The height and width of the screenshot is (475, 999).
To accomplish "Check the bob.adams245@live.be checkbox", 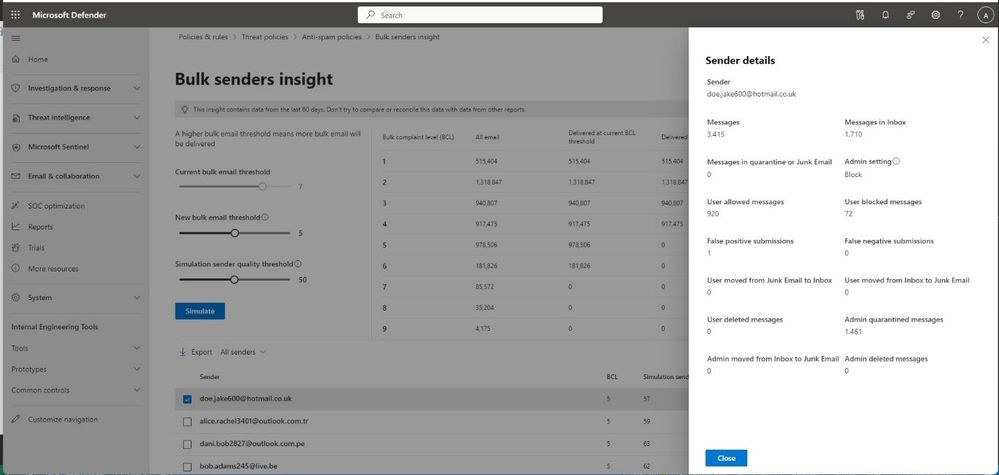I will pos(187,467).
